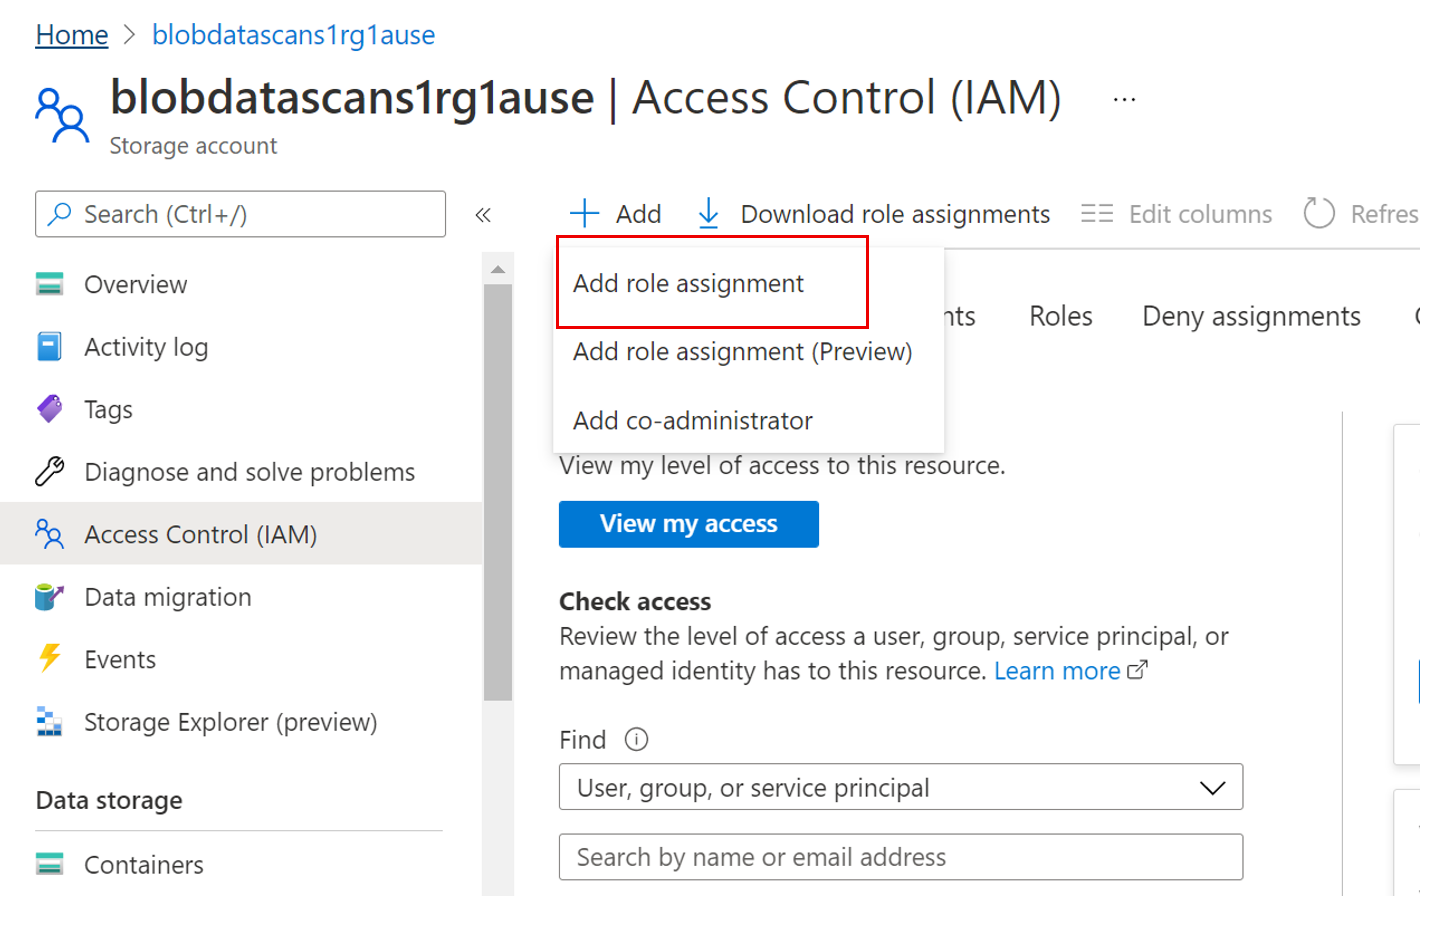This screenshot has width=1438, height=942.
Task: Open the ellipsis more options menu
Action: (1124, 99)
